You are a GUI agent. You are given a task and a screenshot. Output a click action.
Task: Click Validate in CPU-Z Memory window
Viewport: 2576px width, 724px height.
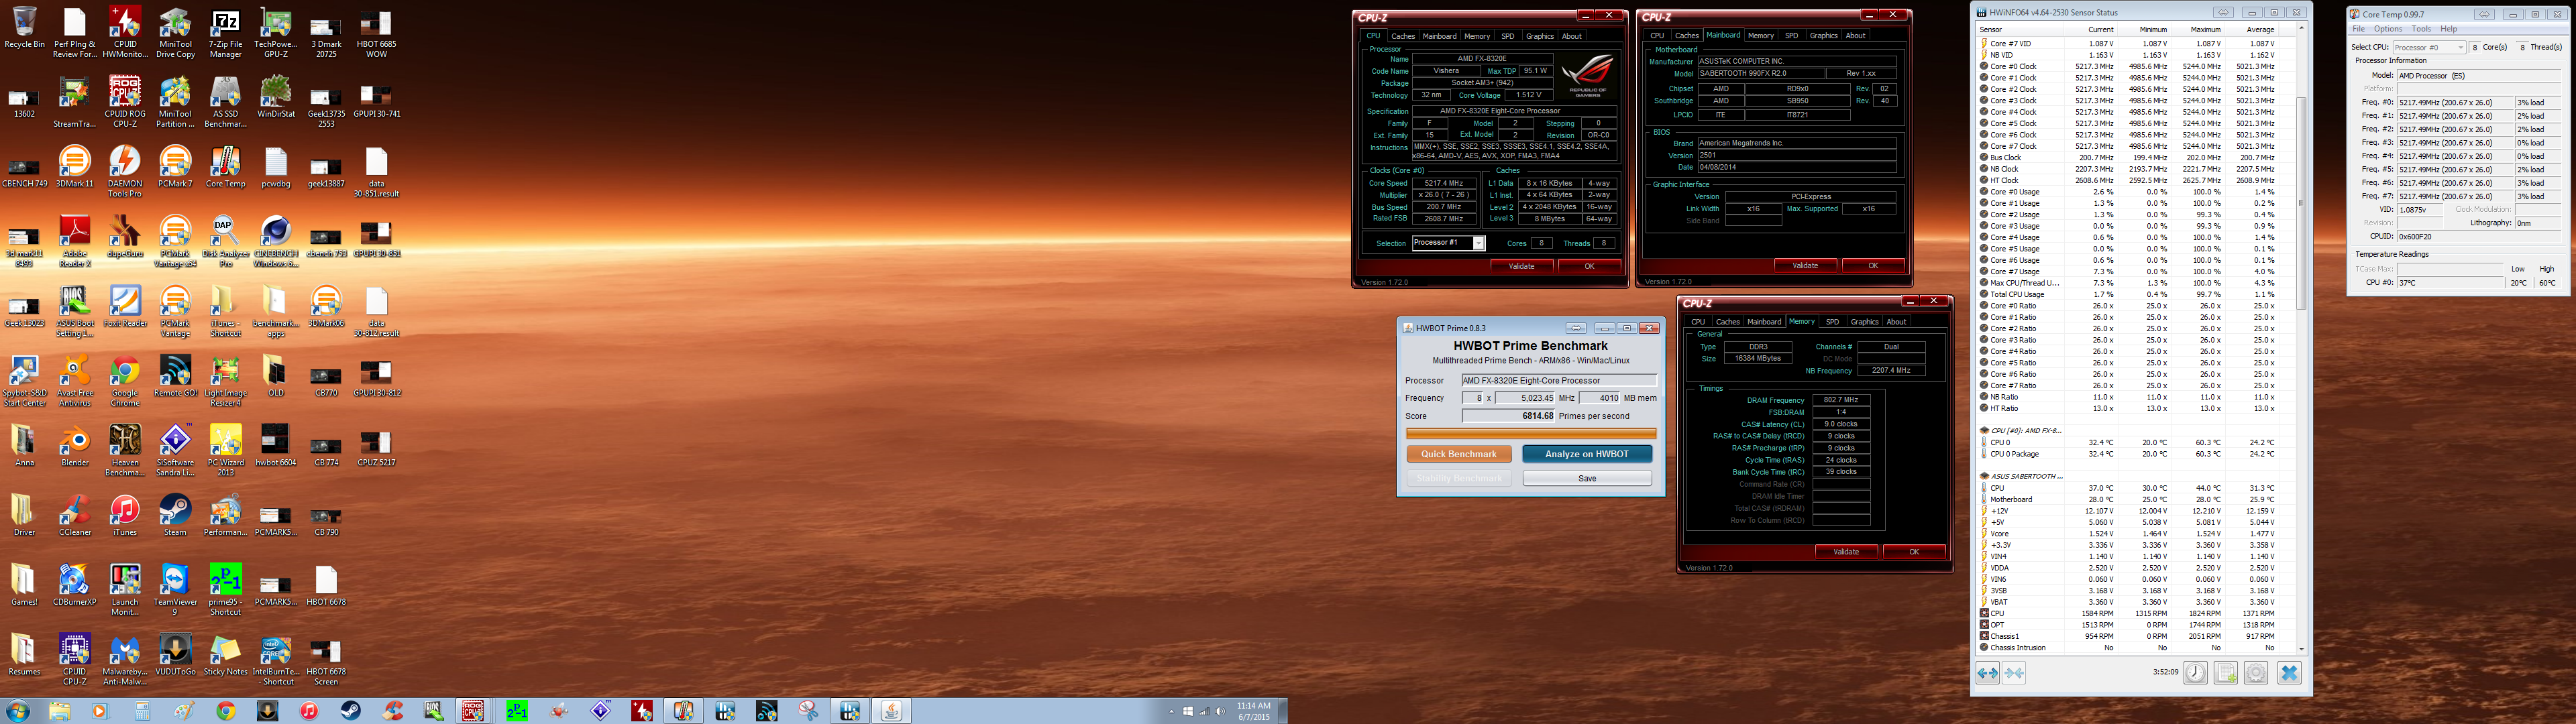pos(1846,552)
